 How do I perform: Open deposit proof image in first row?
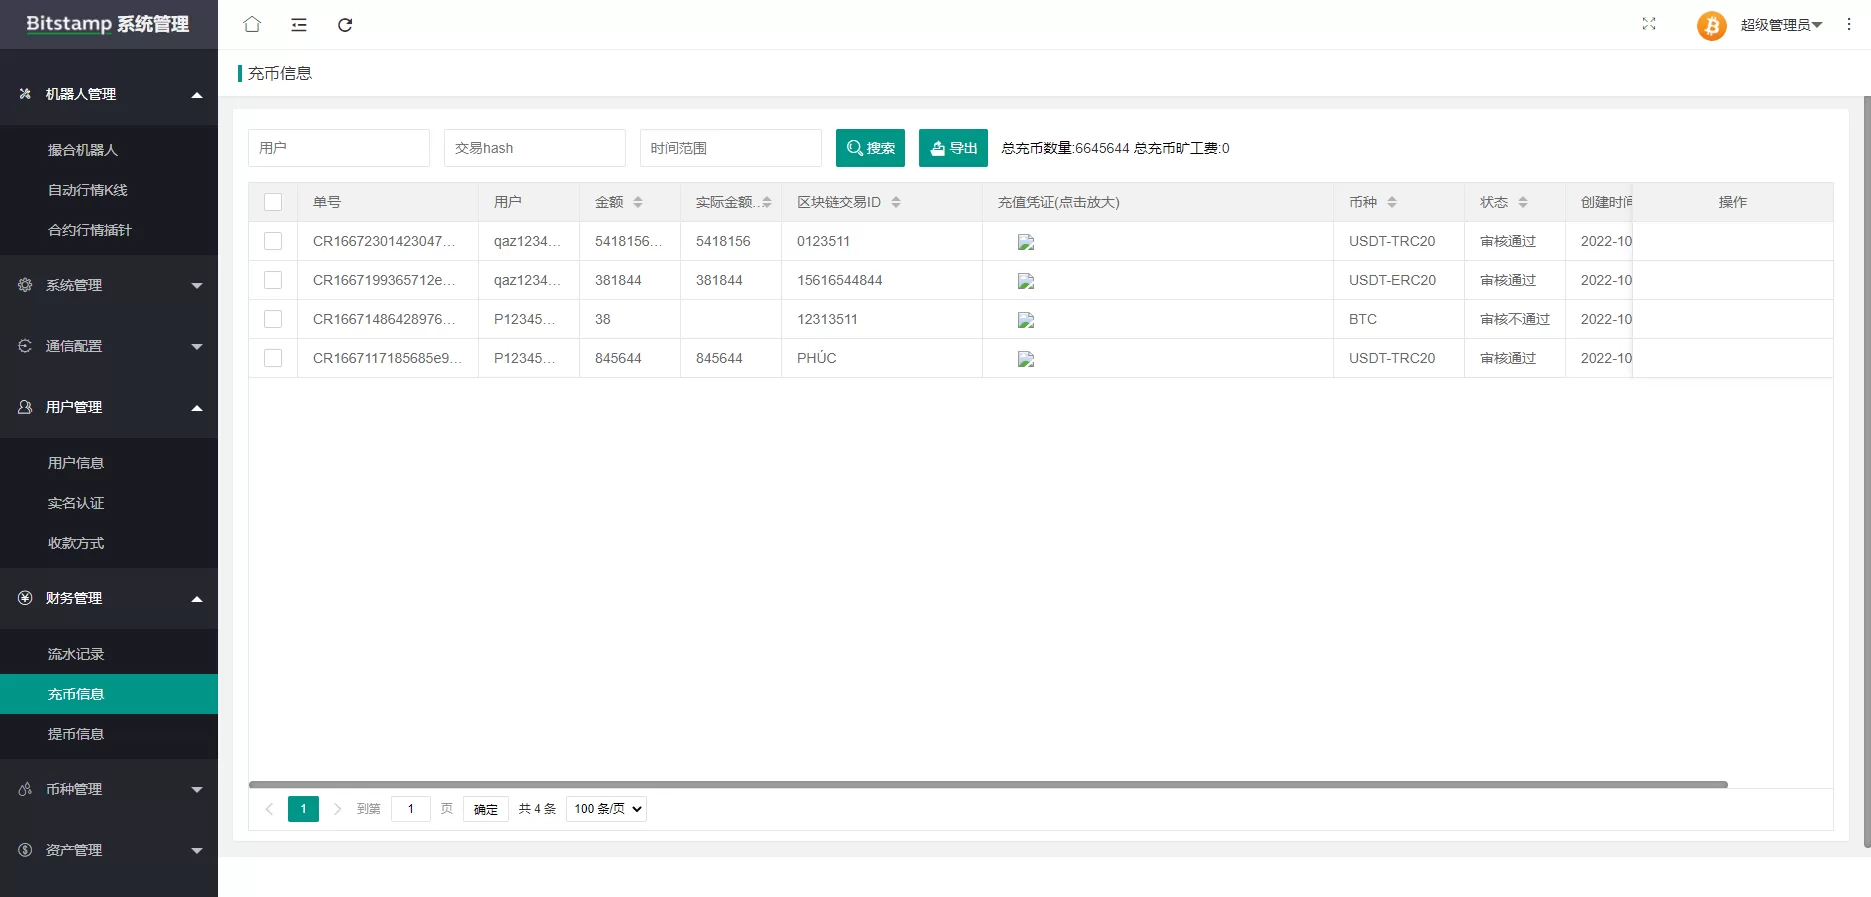coord(1026,242)
